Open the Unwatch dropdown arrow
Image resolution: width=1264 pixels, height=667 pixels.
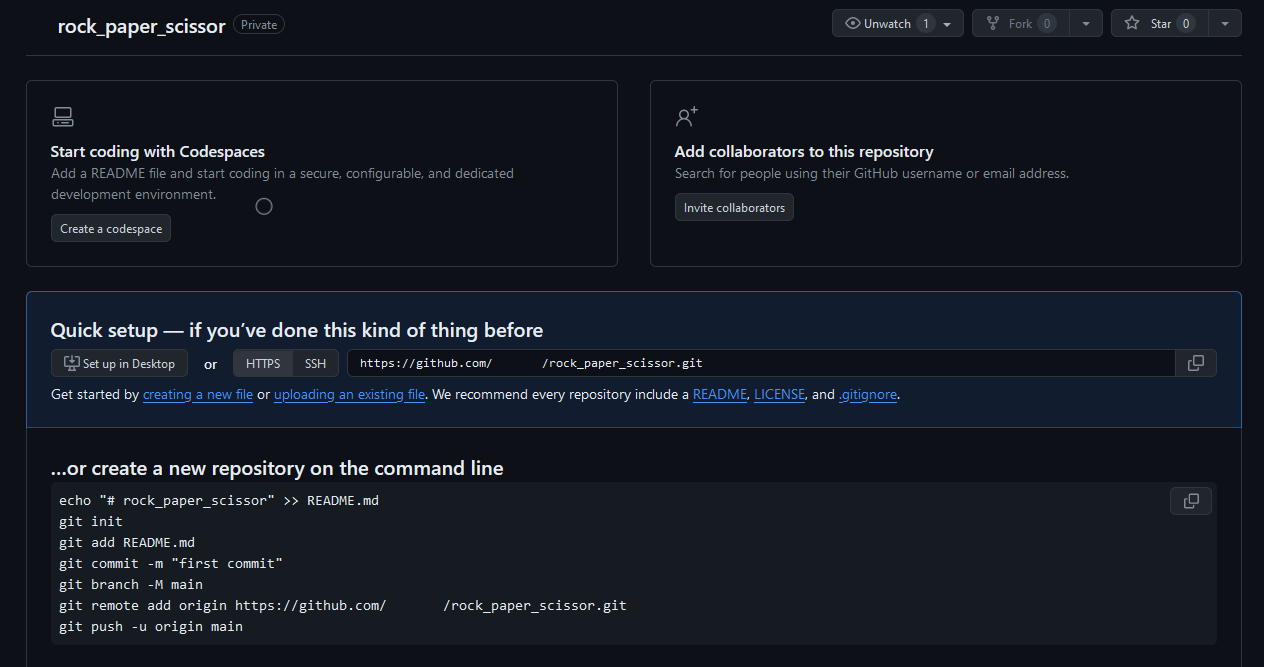(947, 23)
